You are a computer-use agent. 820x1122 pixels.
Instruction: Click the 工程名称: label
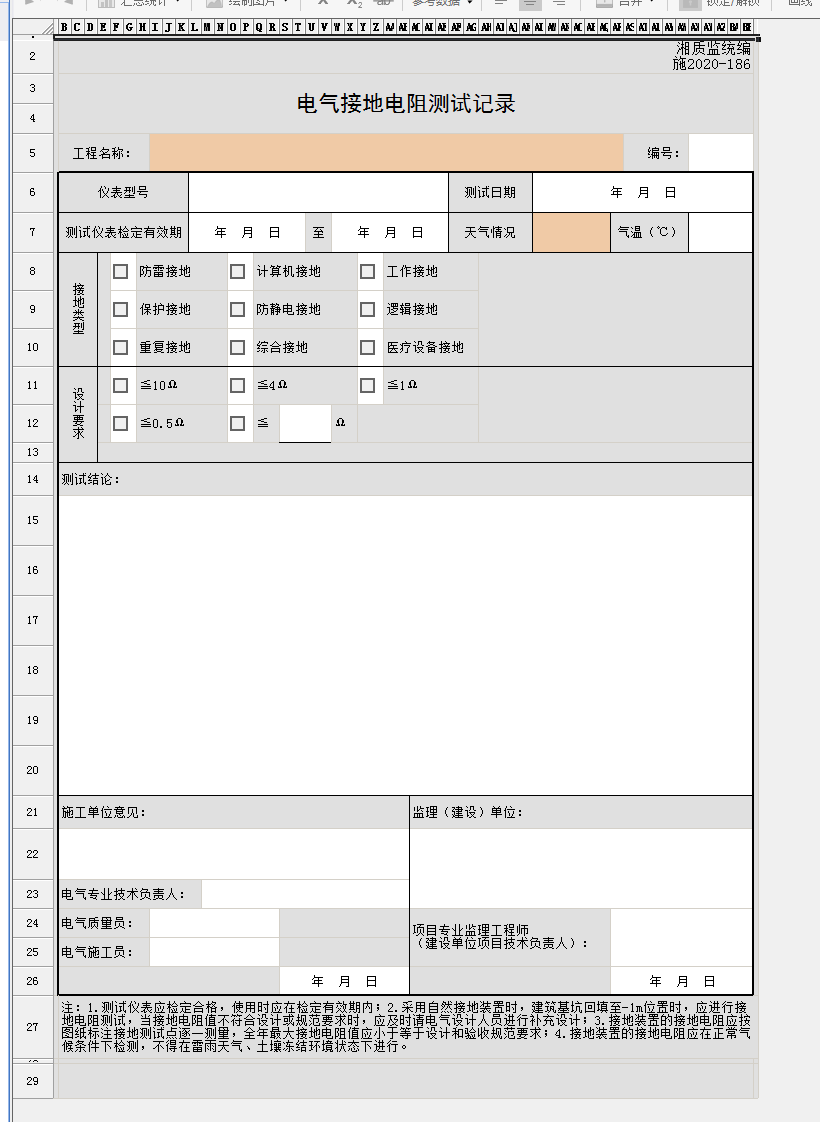point(102,153)
